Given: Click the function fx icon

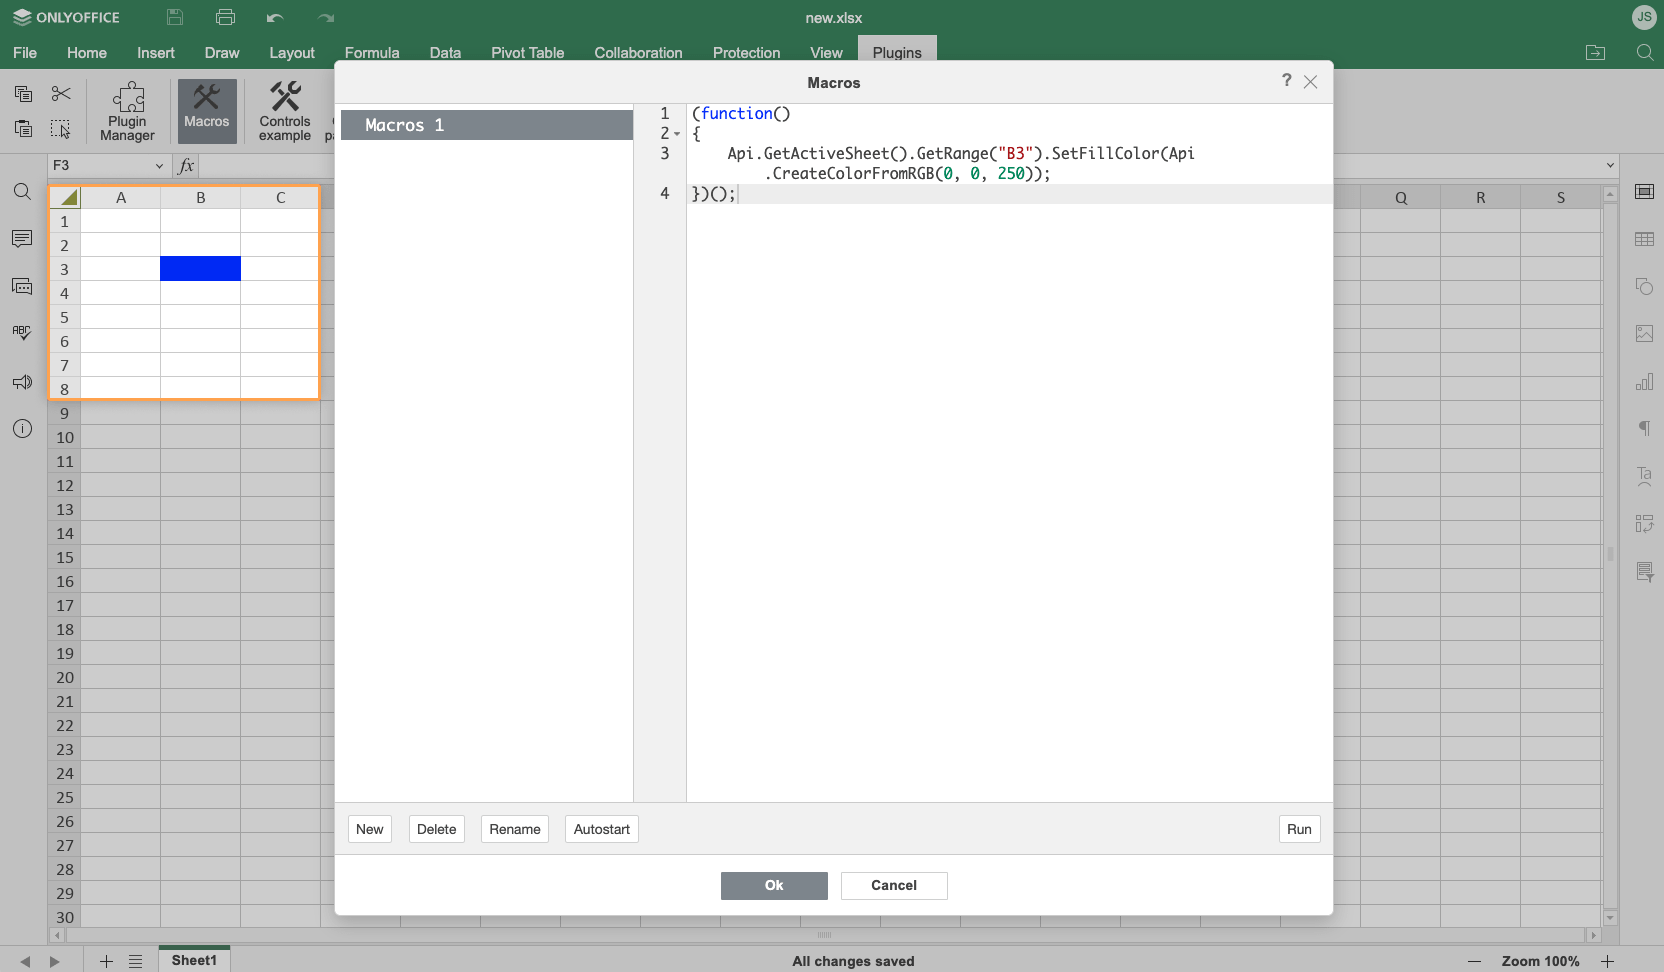Looking at the screenshot, I should pyautogui.click(x=186, y=166).
